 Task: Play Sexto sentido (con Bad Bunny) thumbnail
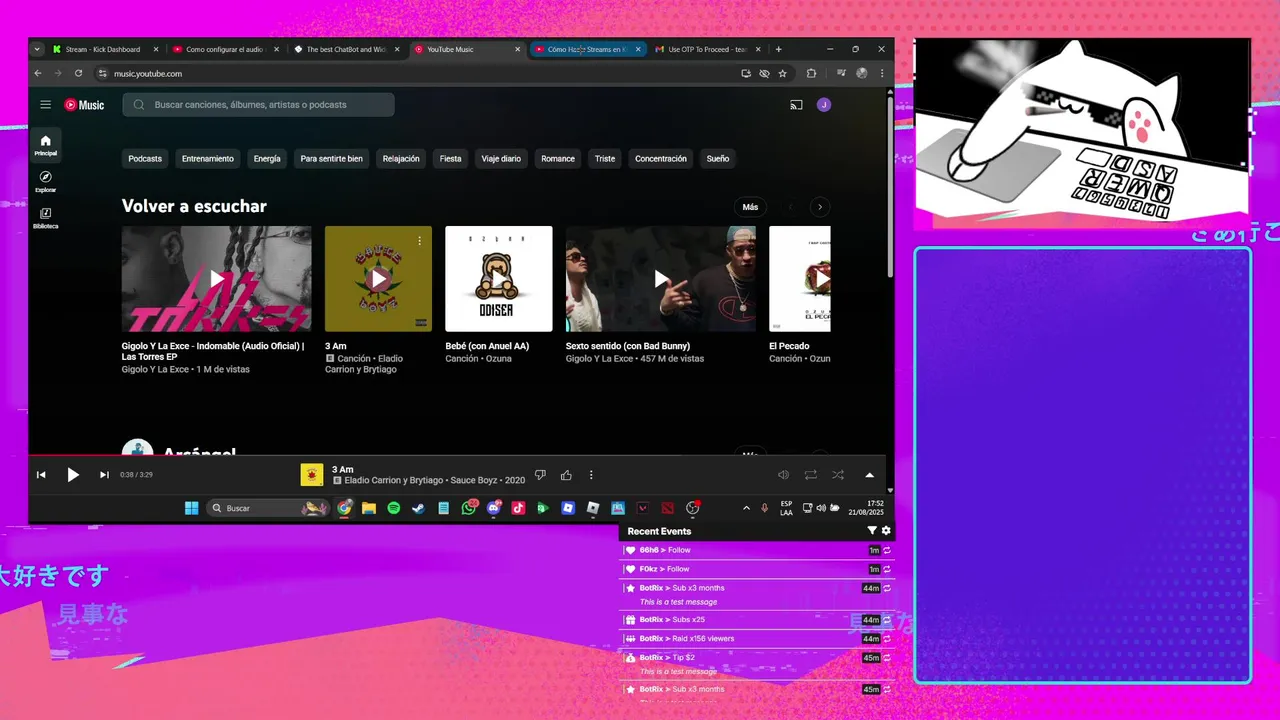coord(661,279)
